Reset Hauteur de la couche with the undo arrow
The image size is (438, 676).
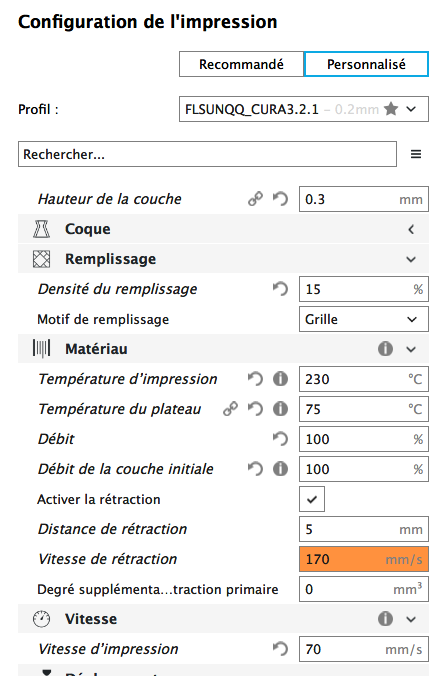pos(280,199)
